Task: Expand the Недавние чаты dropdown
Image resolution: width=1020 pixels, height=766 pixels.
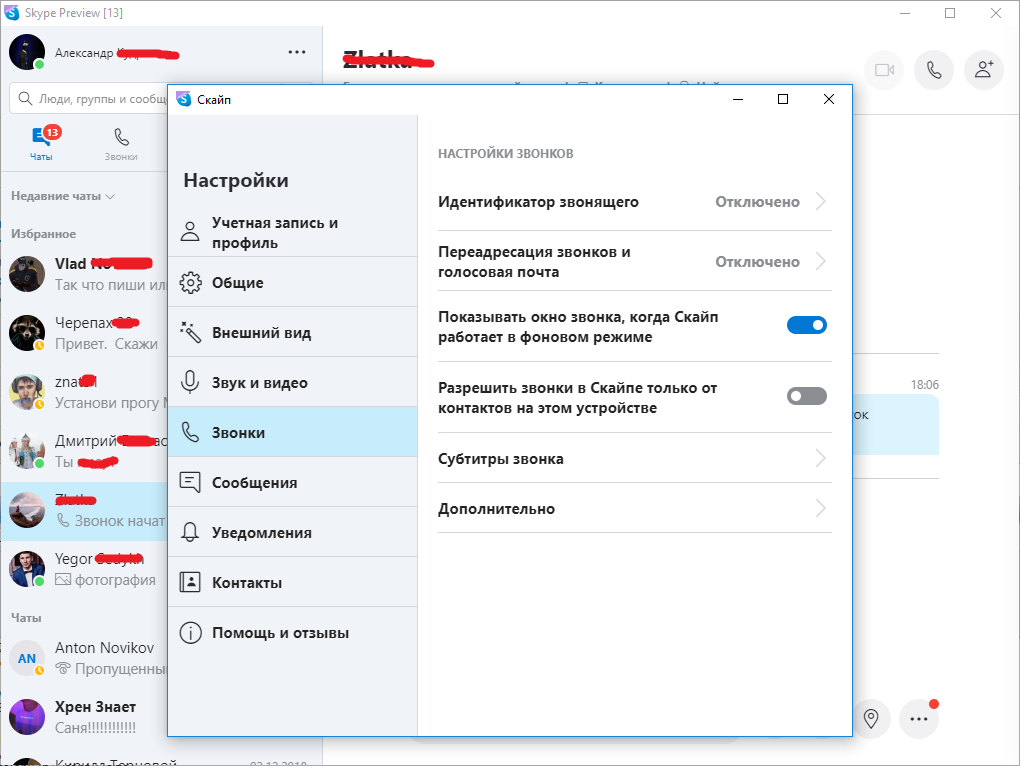Action: (62, 196)
